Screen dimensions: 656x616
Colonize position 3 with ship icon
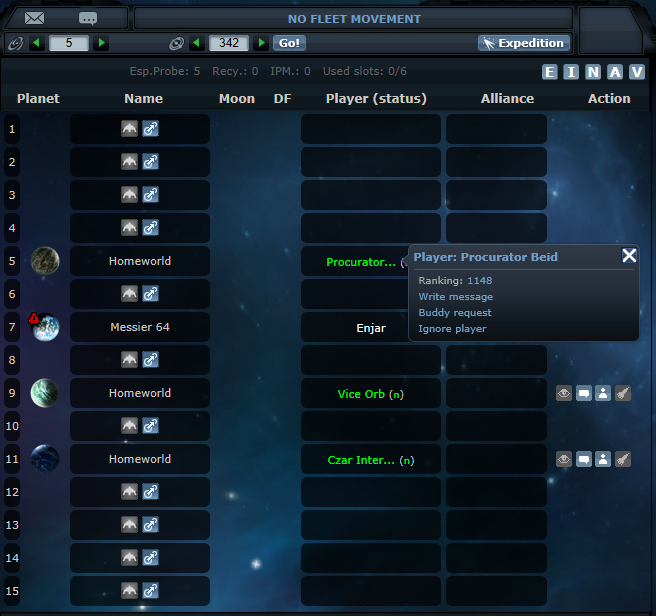tap(129, 195)
